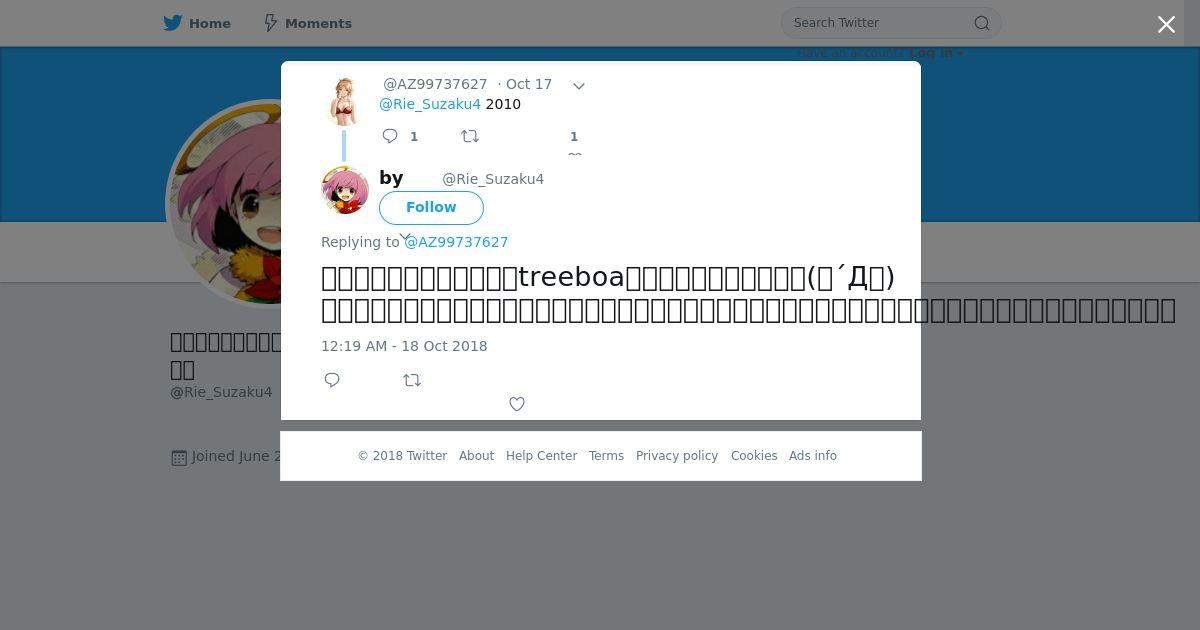Viewport: 1200px width, 630px height.
Task: Follow the @Rie_Suzaku4 account
Action: [431, 207]
